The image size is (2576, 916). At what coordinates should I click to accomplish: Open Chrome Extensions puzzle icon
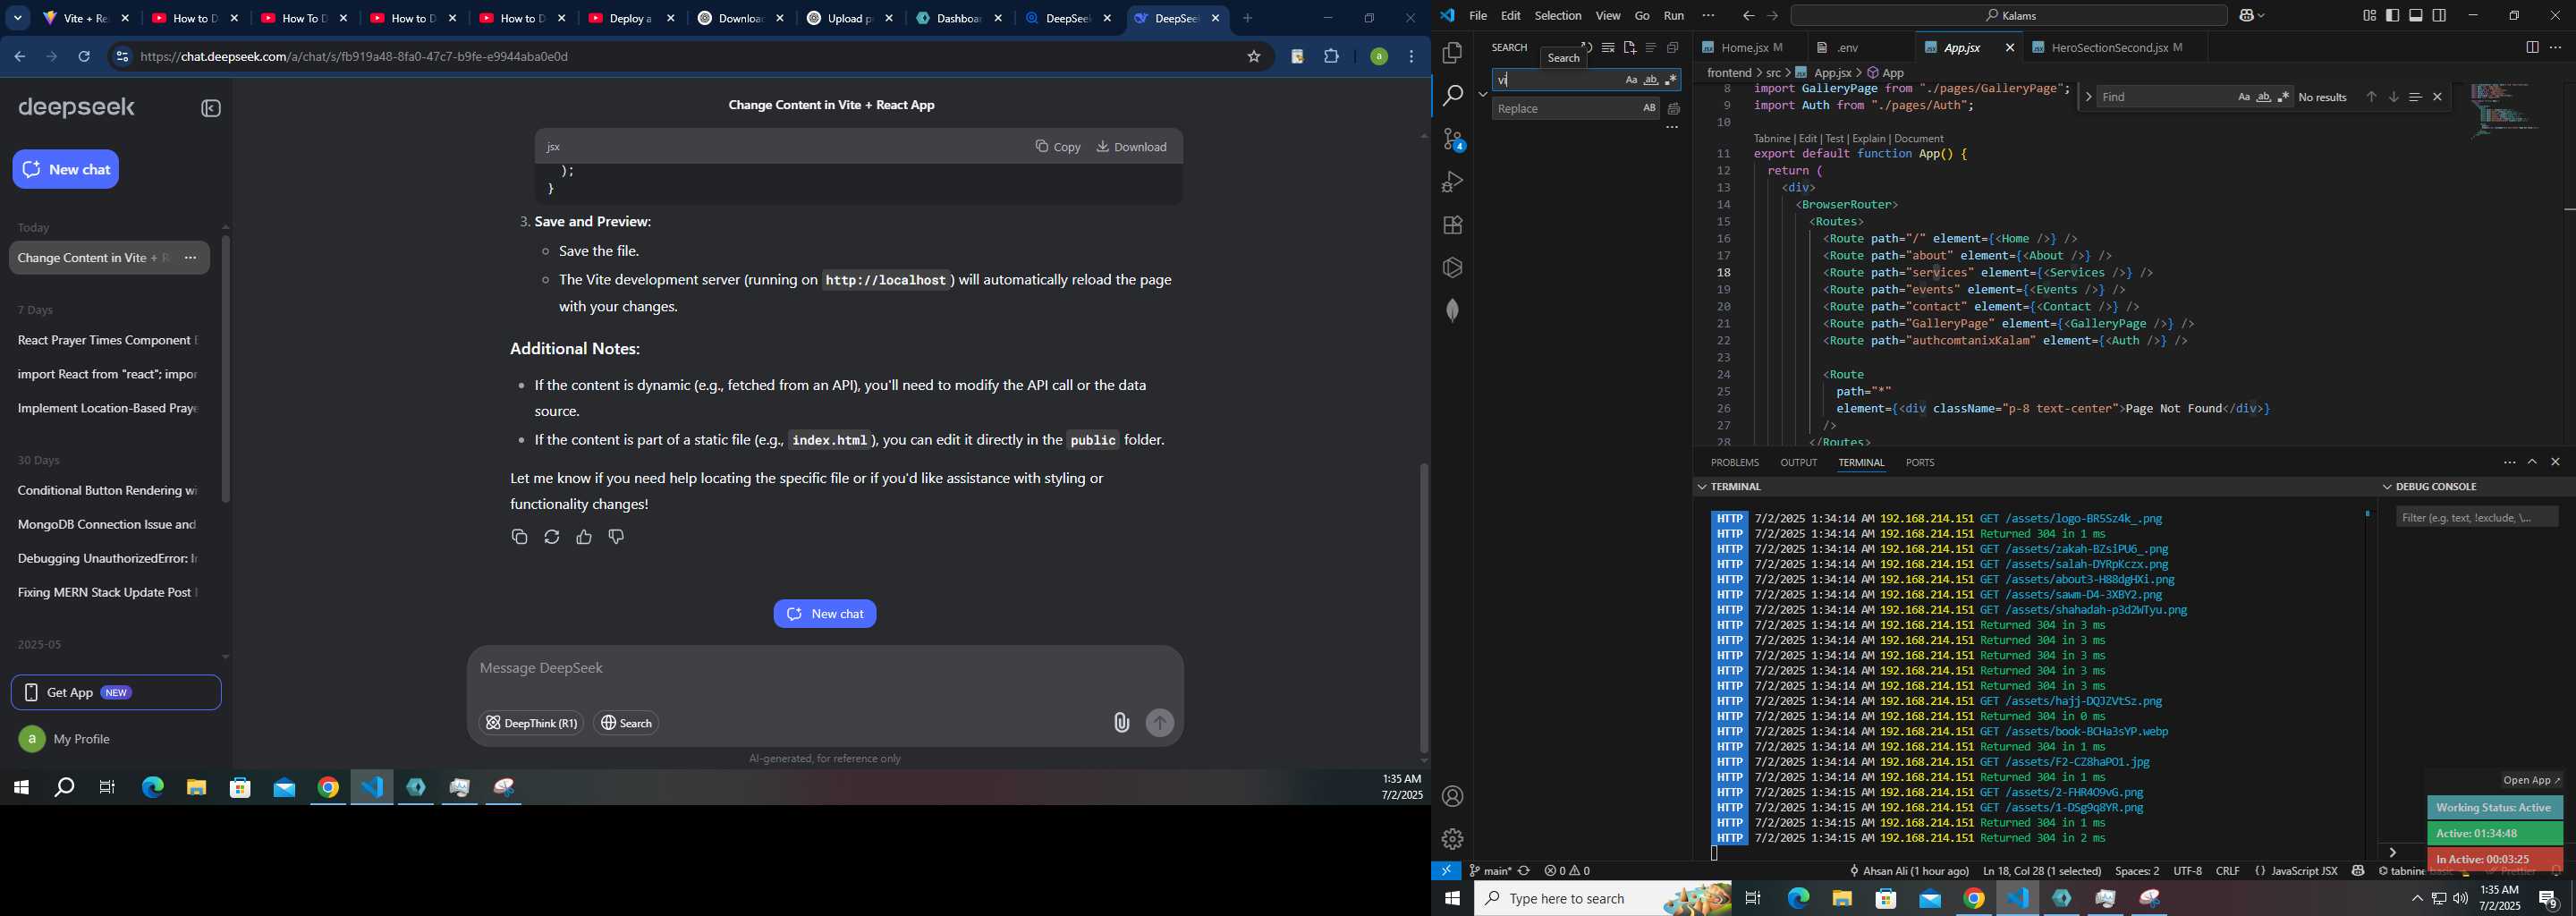pos(1331,57)
